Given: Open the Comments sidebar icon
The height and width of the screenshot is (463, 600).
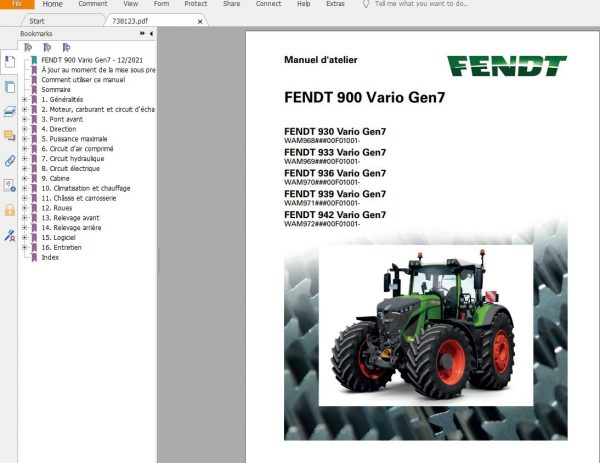Looking at the screenshot, I should (10, 135).
